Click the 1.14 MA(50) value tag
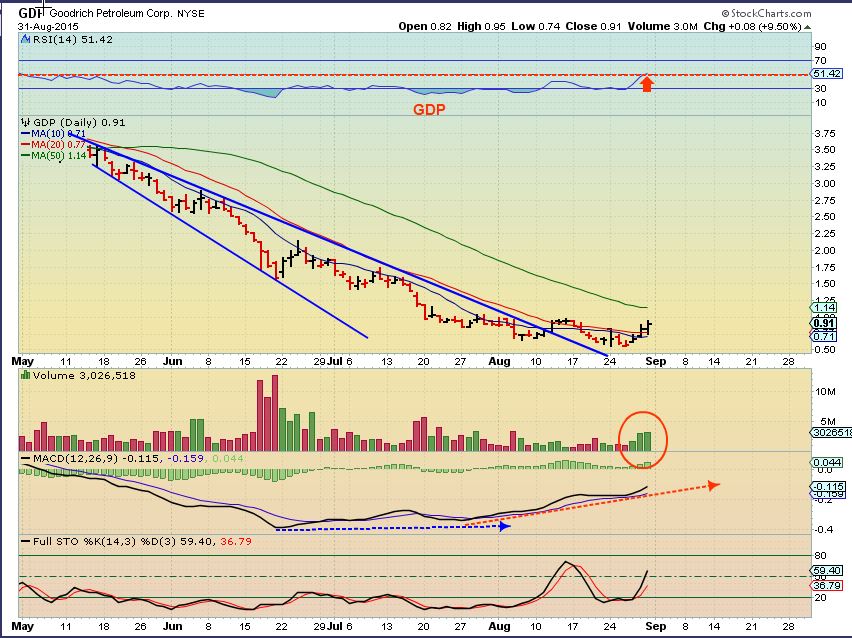The image size is (852, 638). point(823,308)
